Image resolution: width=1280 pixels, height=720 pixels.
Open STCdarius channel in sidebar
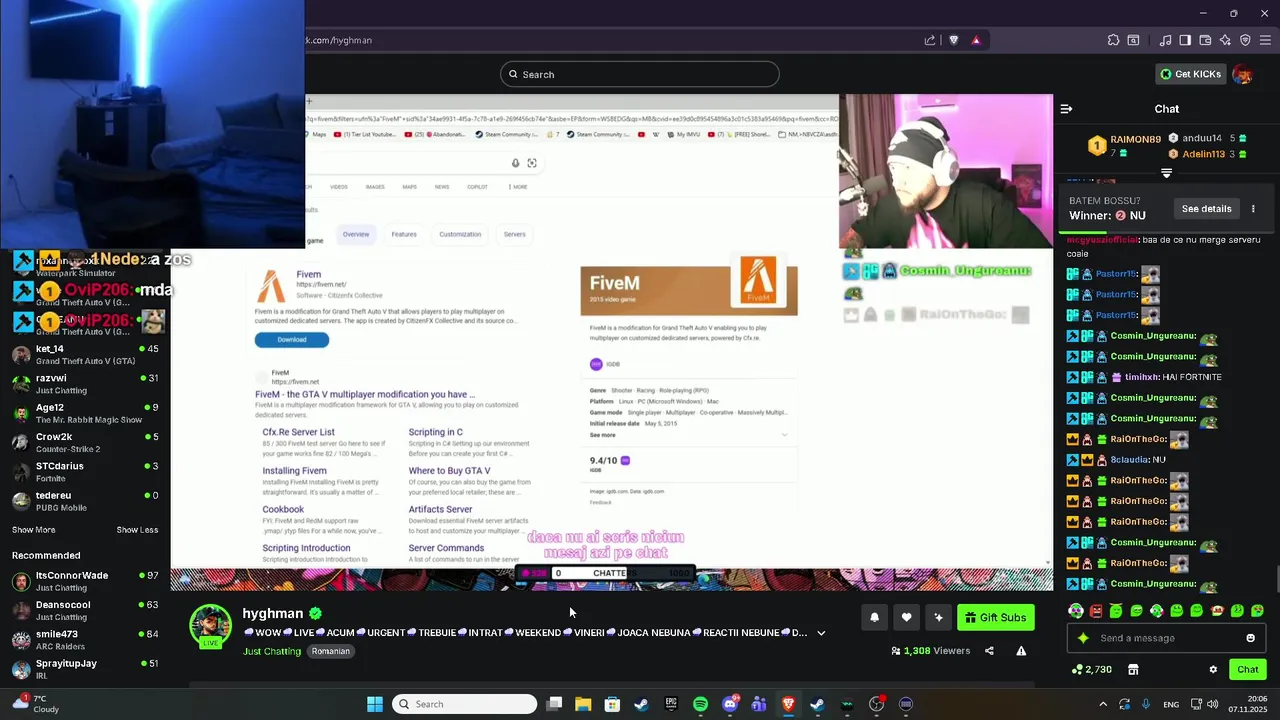click(x=85, y=472)
